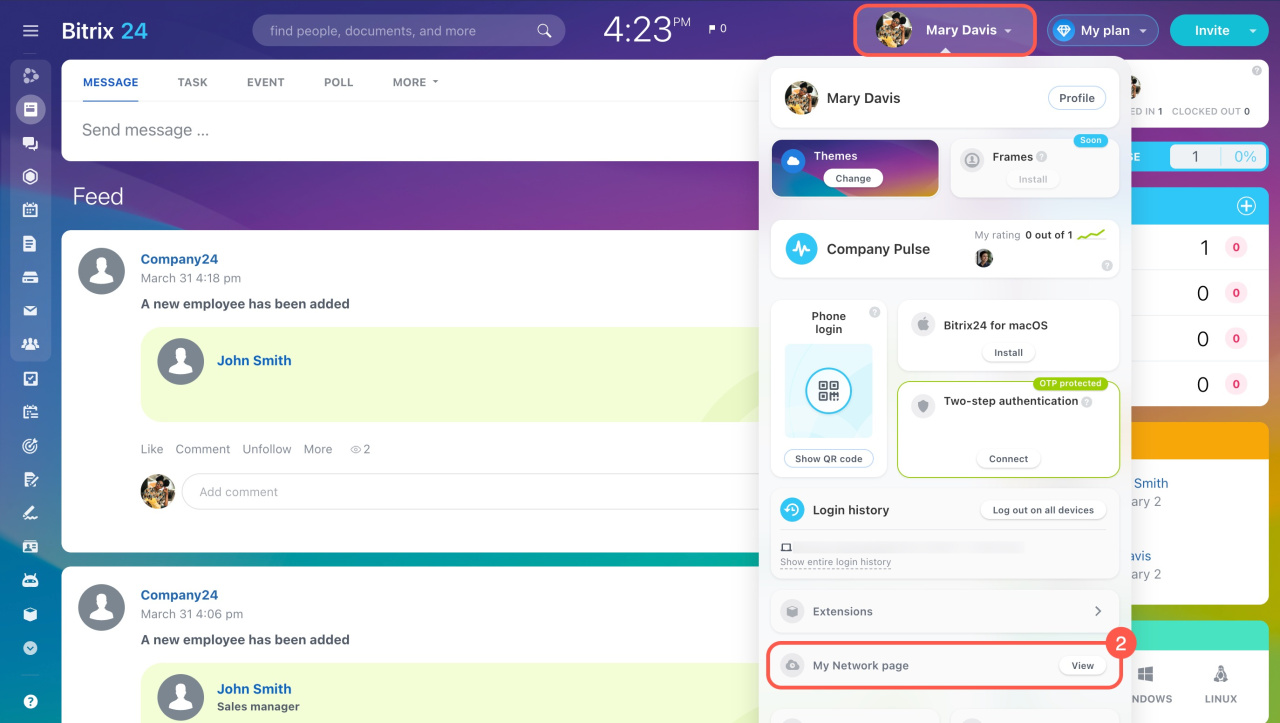The height and width of the screenshot is (723, 1280).
Task: Click the blue plus icon in right panel
Action: tap(1246, 206)
